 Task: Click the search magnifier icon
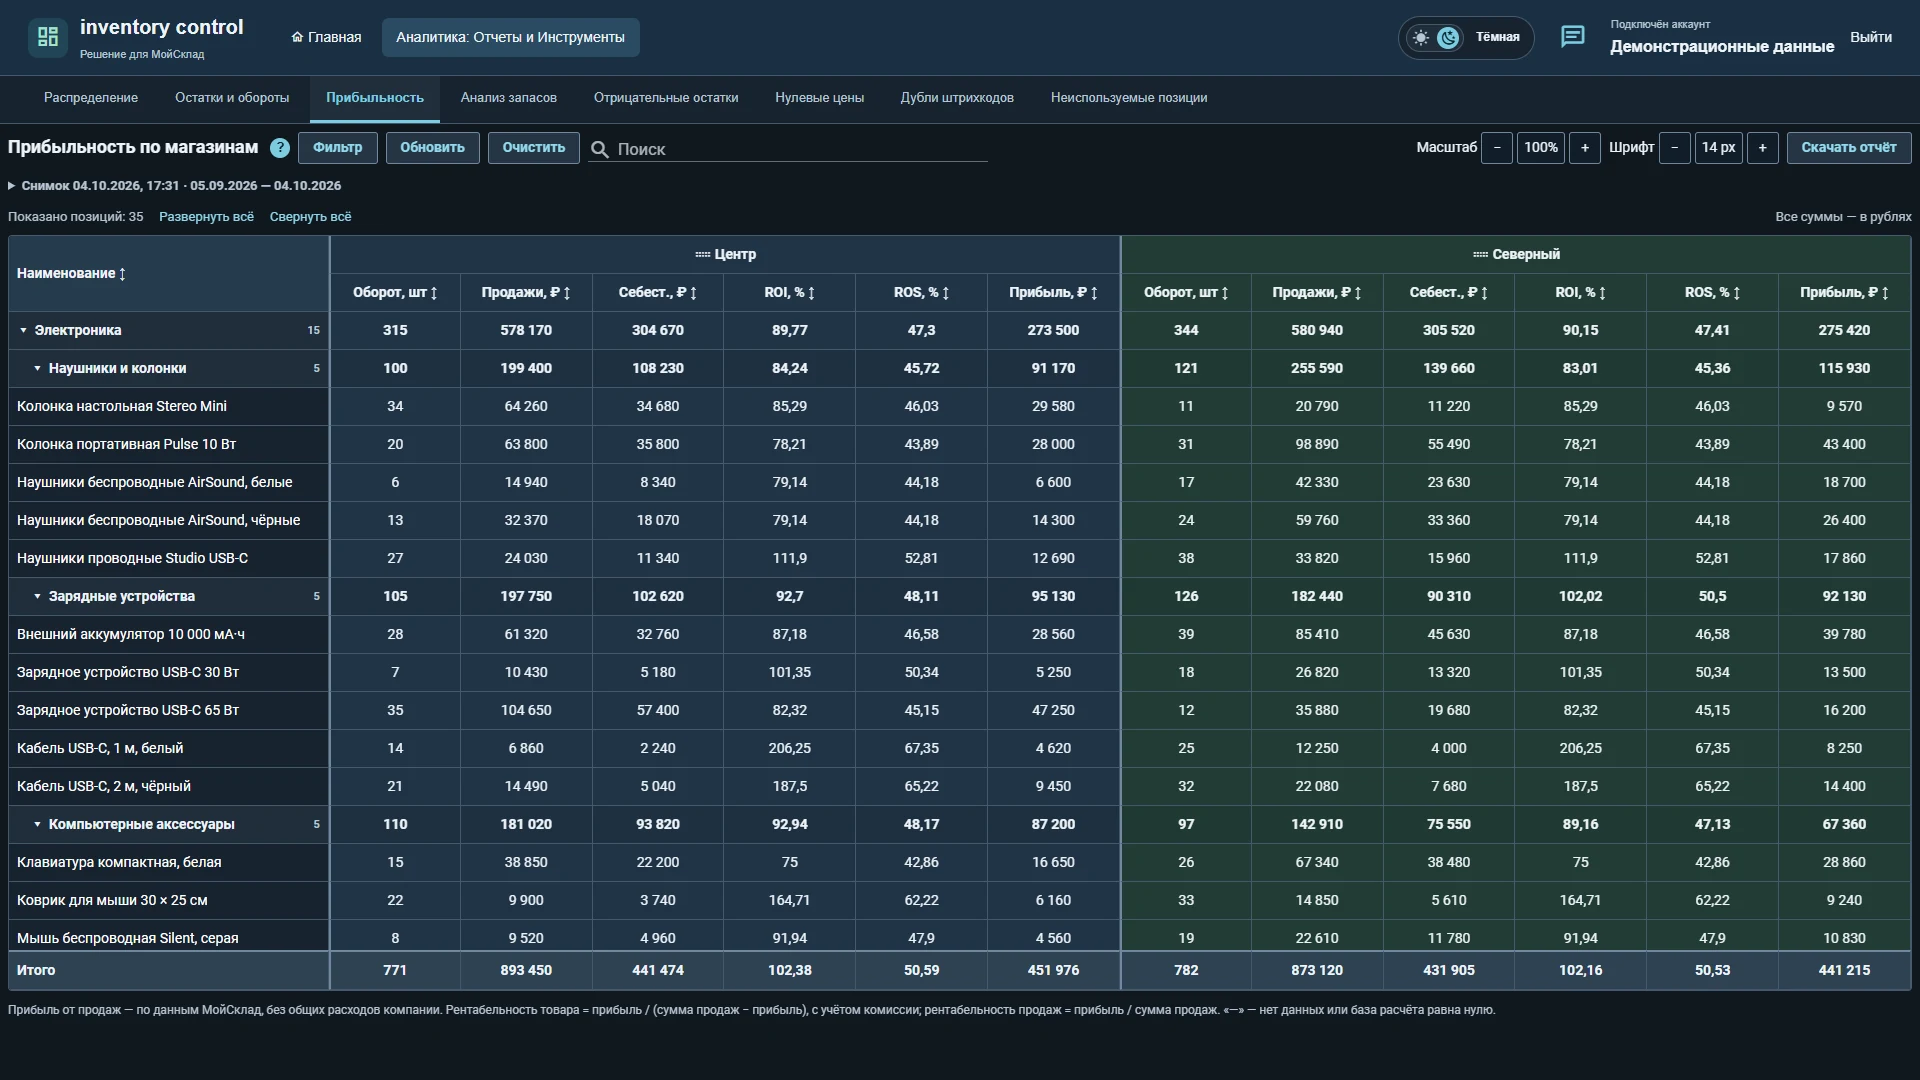(x=600, y=149)
